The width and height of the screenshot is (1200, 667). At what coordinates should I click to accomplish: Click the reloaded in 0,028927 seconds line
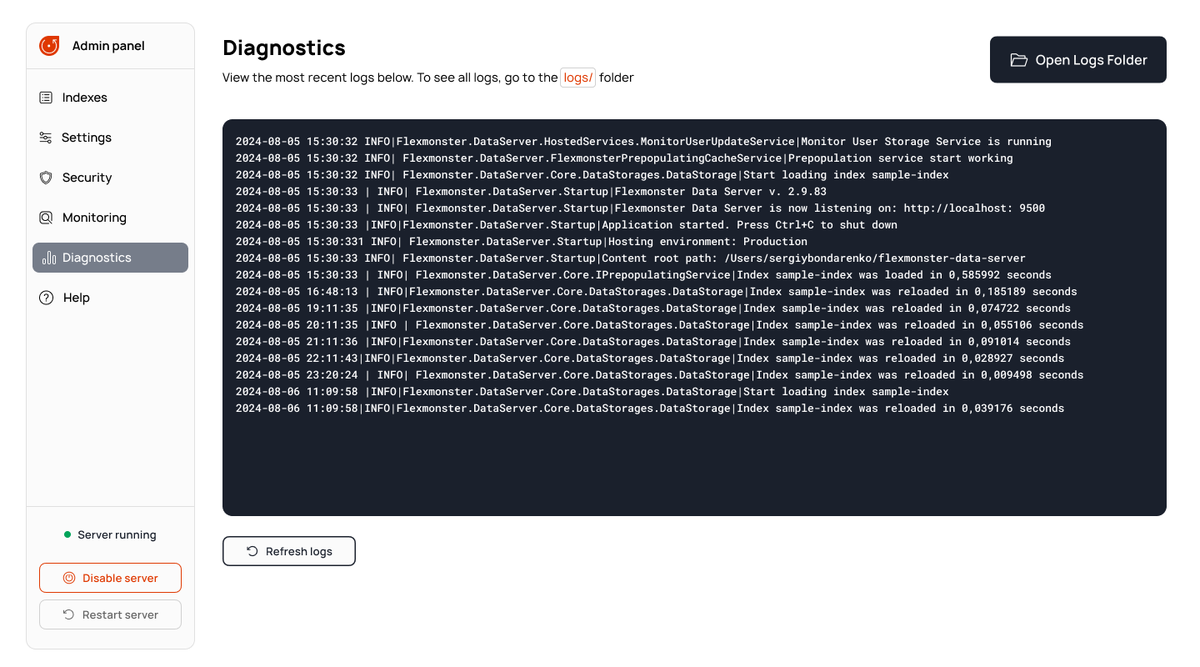pyautogui.click(x=650, y=358)
